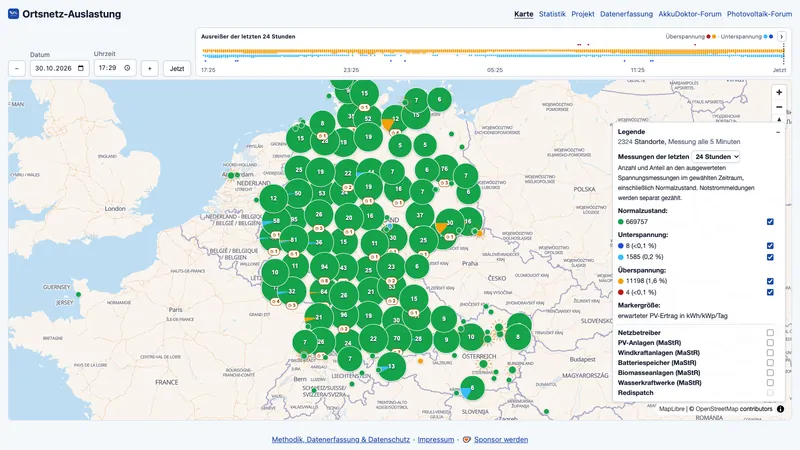Uncheck the Überspannung 4 (<0,1 %) checkbox
The height and width of the screenshot is (450, 800).
[770, 292]
